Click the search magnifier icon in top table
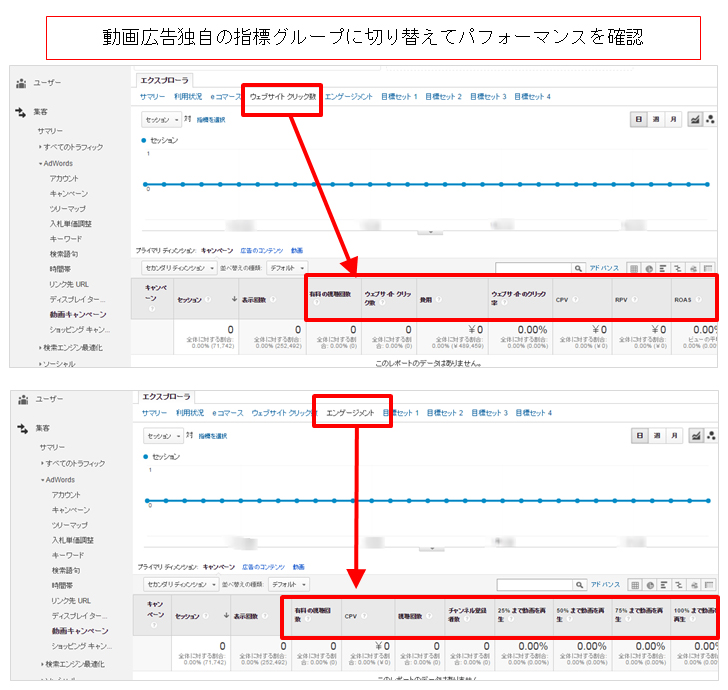 578,268
